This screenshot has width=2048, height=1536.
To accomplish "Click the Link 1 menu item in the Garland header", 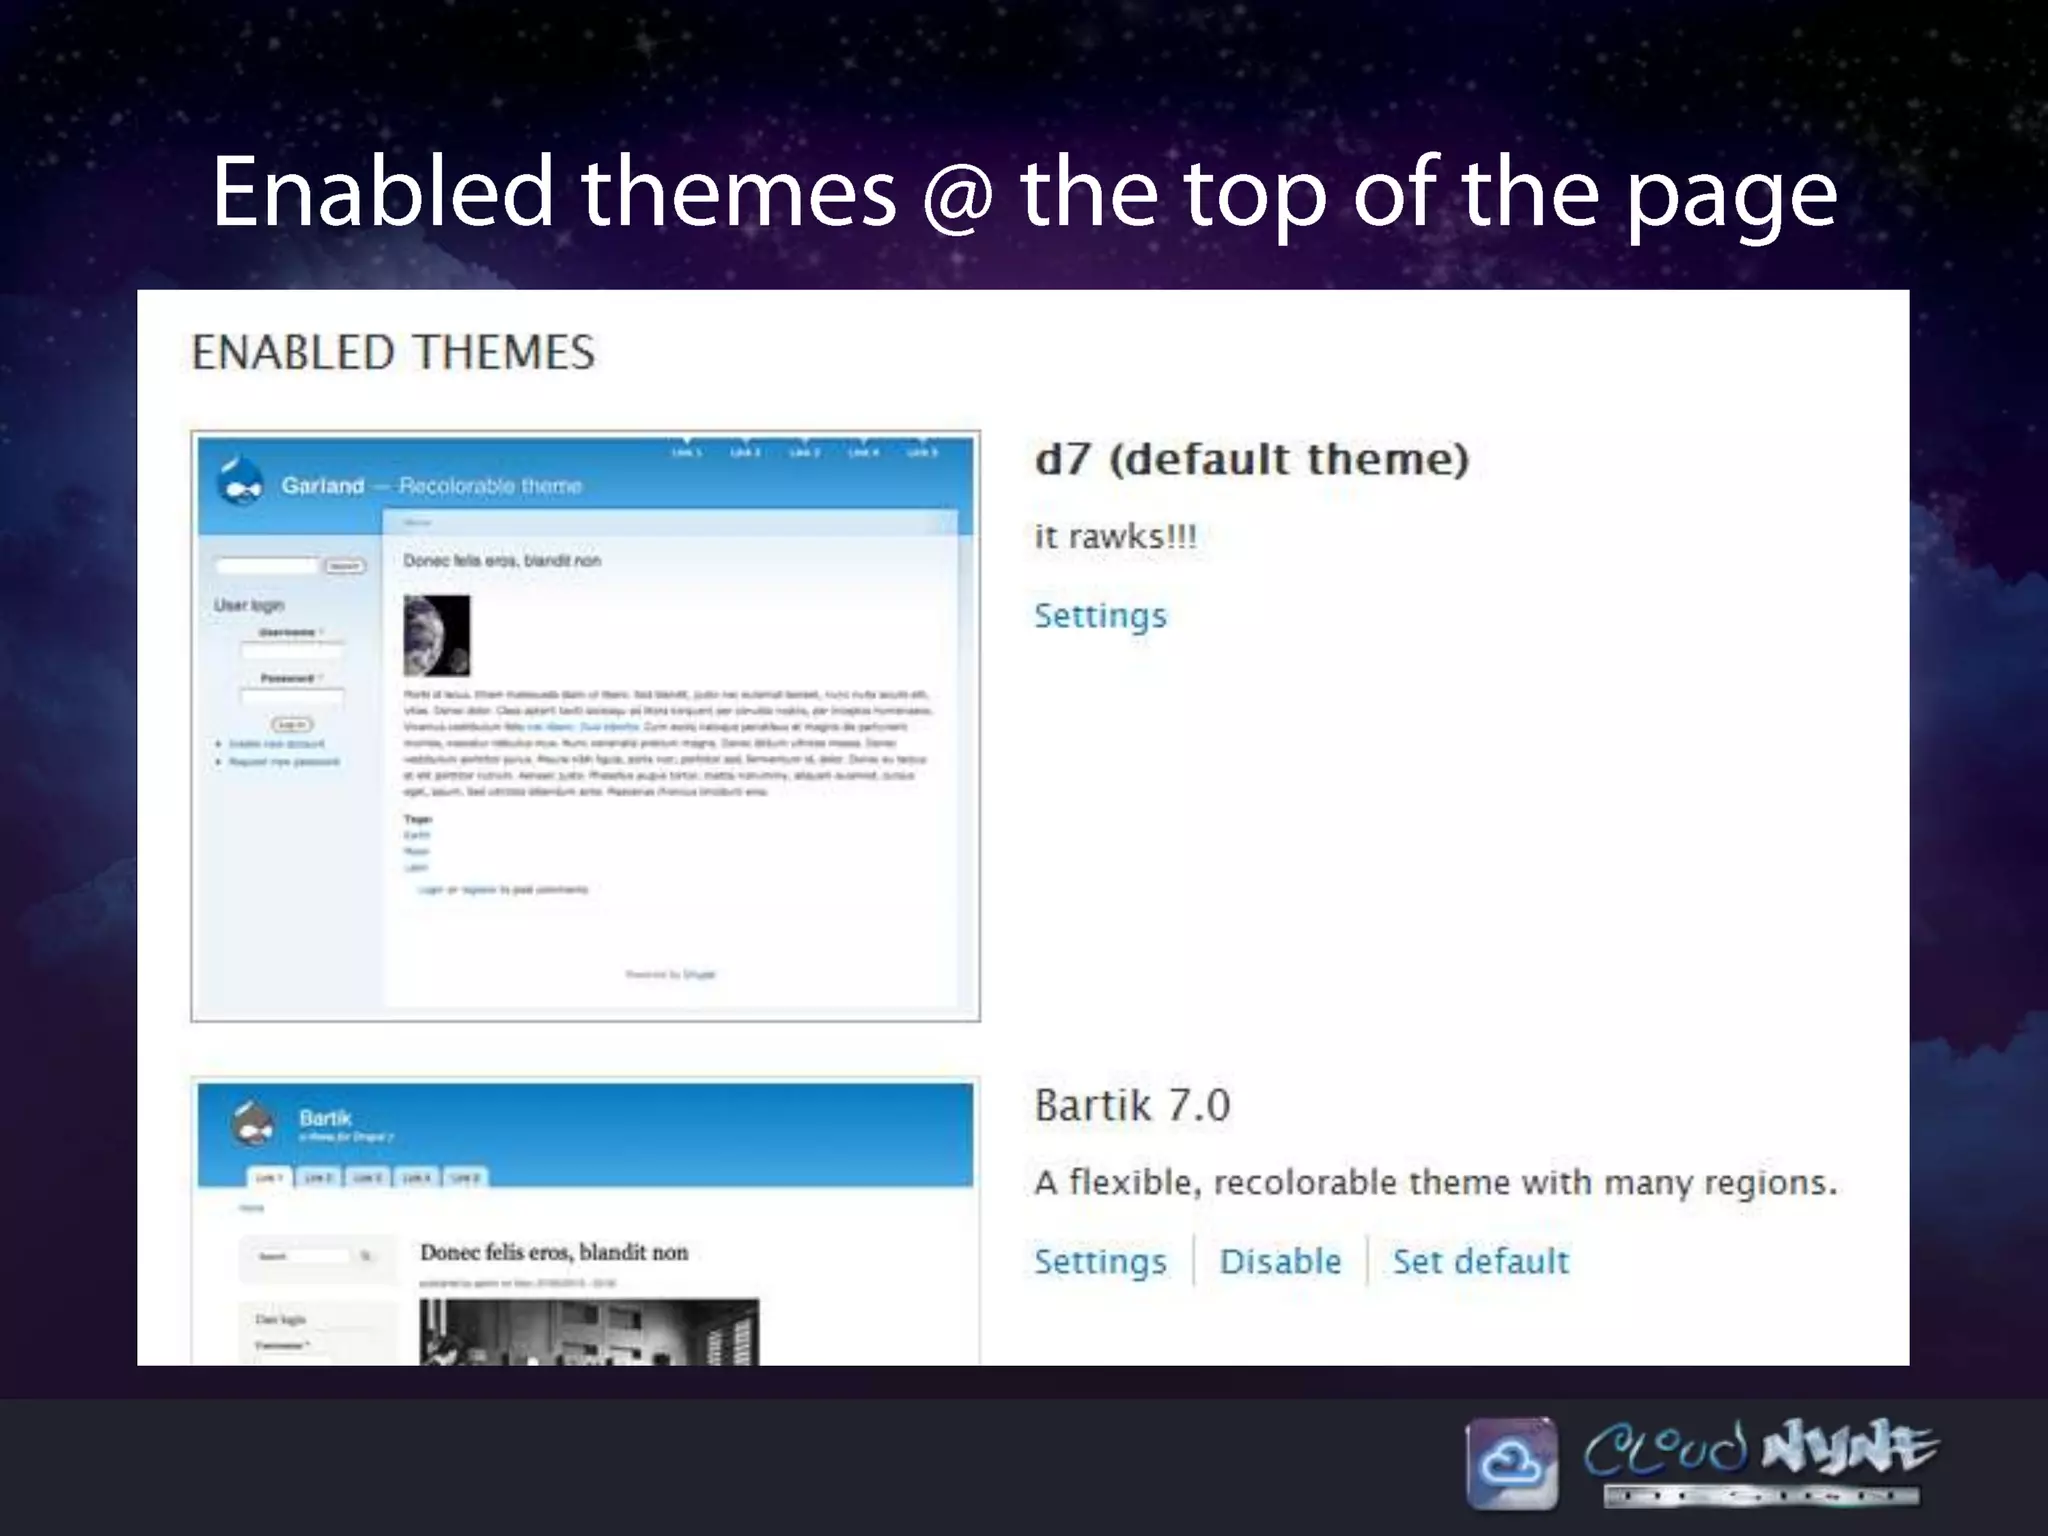I will (x=686, y=453).
